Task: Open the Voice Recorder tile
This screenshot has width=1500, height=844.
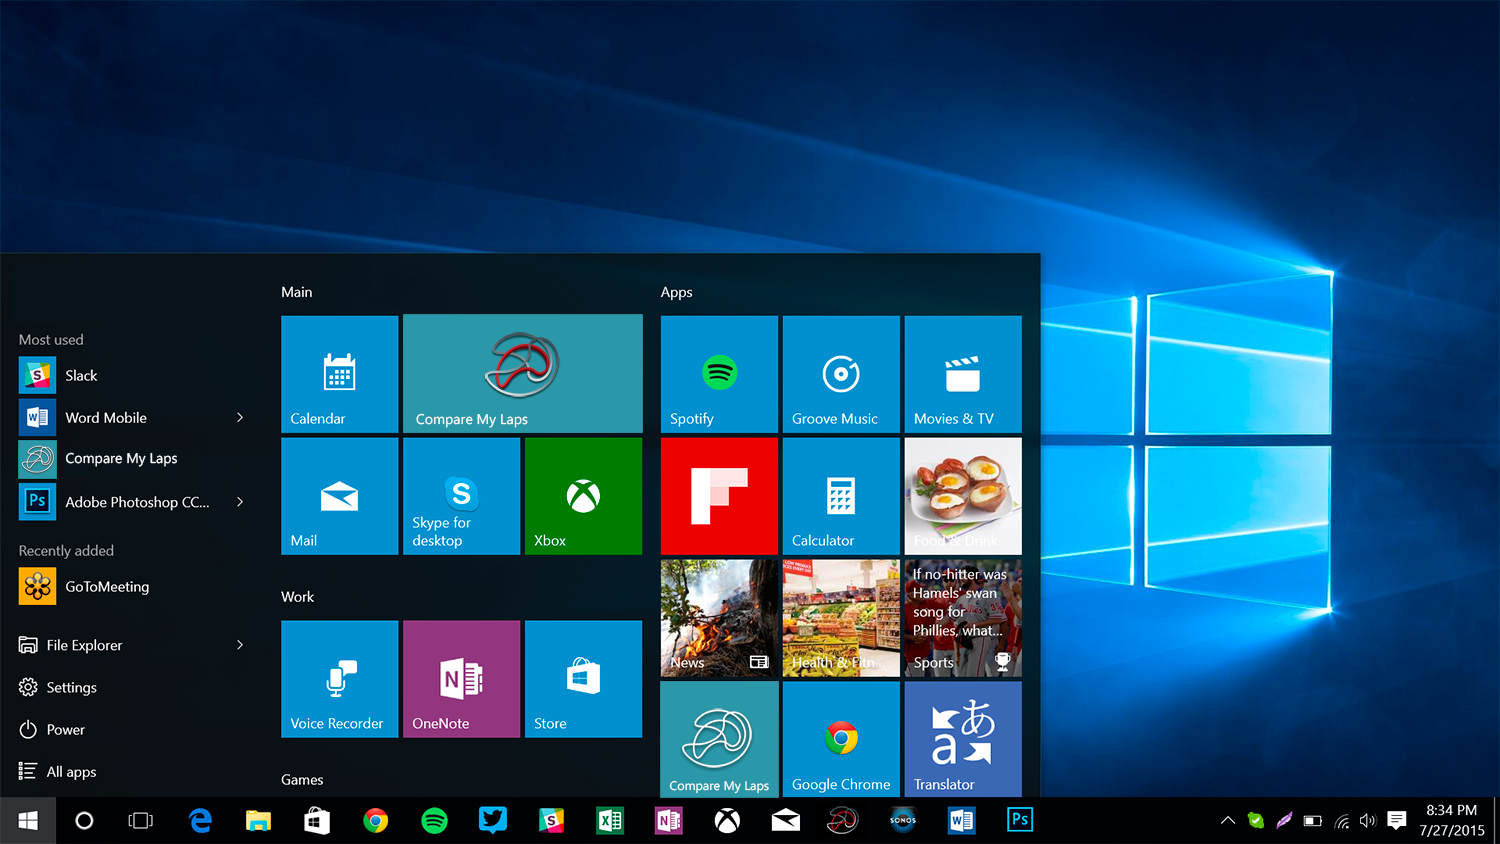Action: point(339,679)
